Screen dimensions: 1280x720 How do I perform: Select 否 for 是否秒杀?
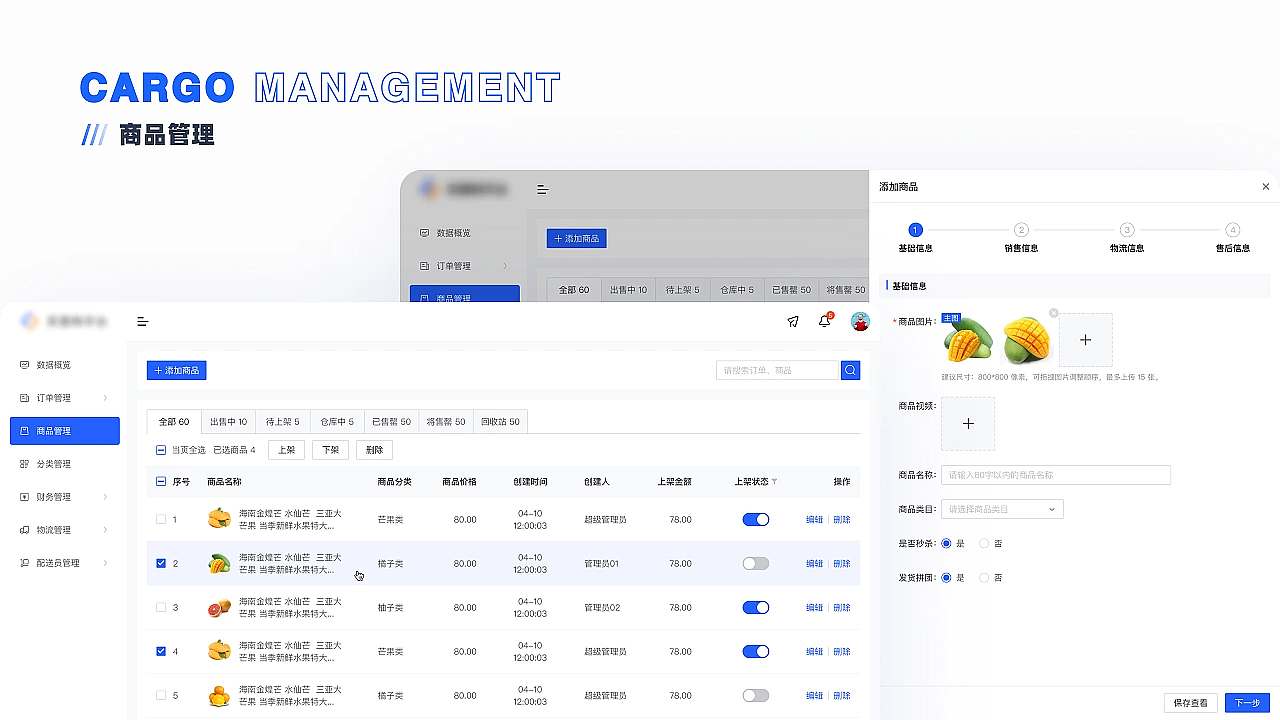coord(984,544)
